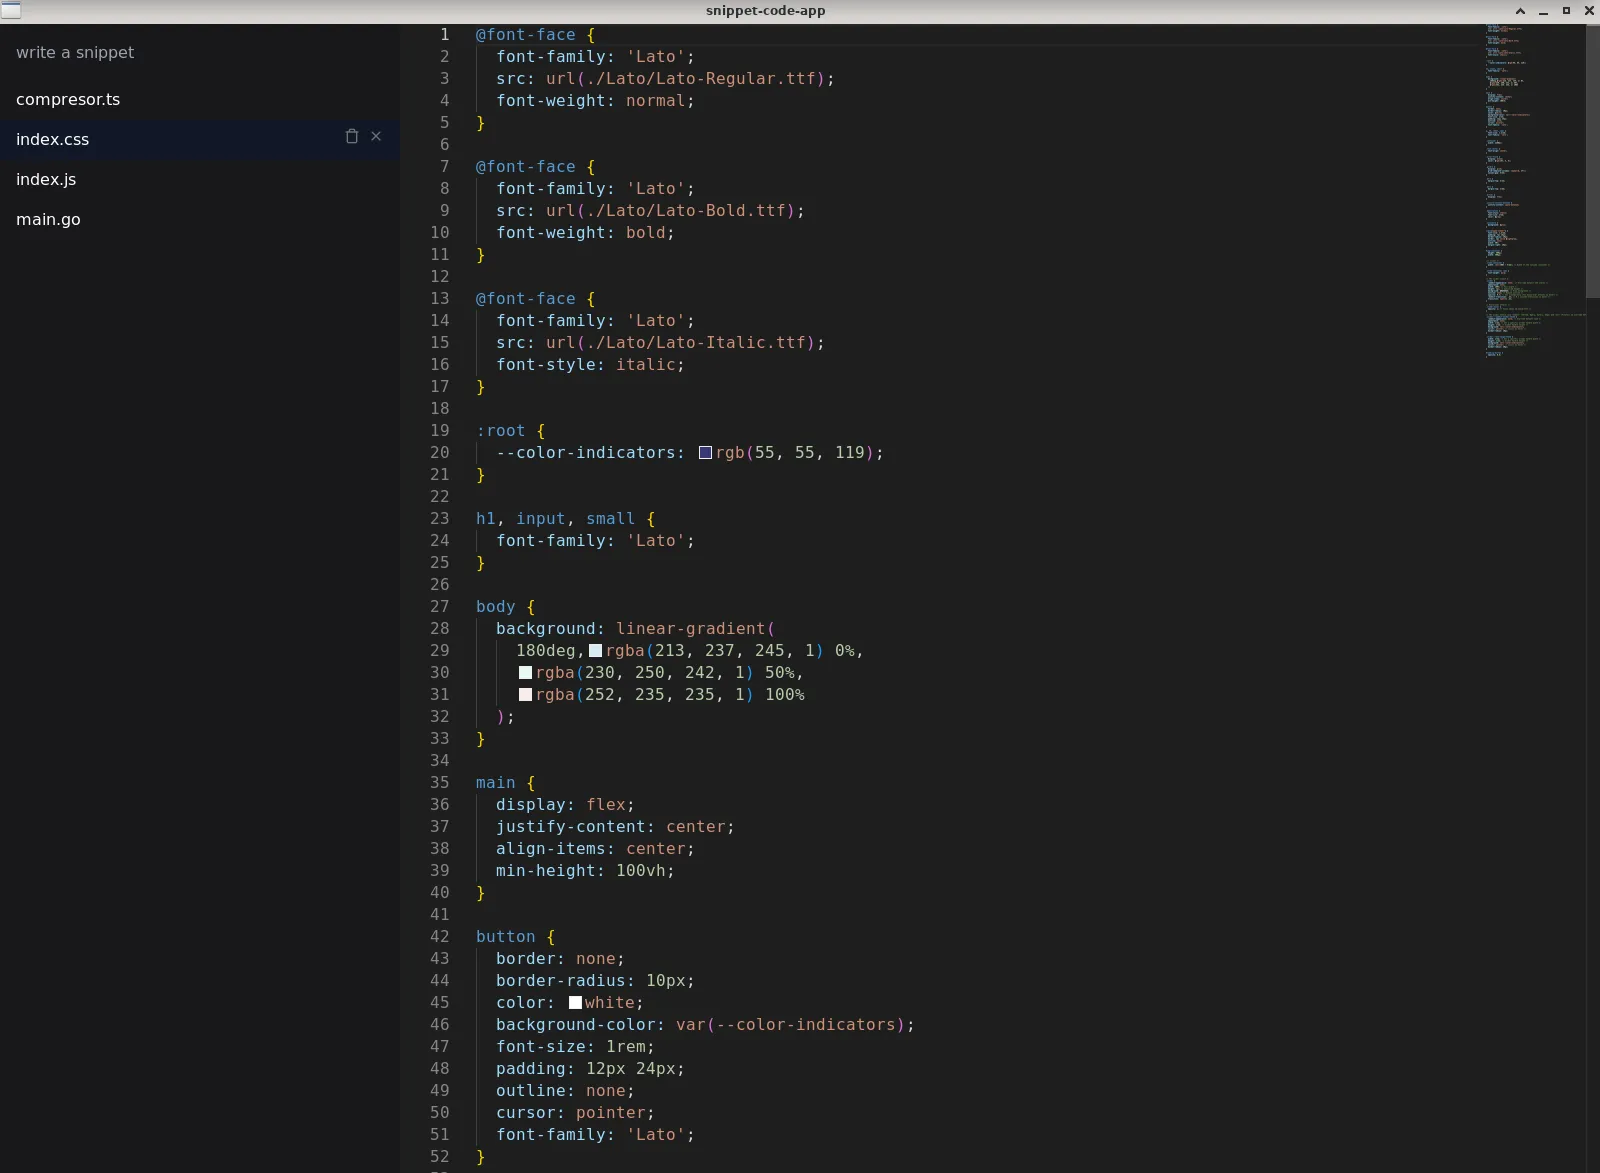
Task: Click '180deg,' on line 29
Action: (550, 651)
